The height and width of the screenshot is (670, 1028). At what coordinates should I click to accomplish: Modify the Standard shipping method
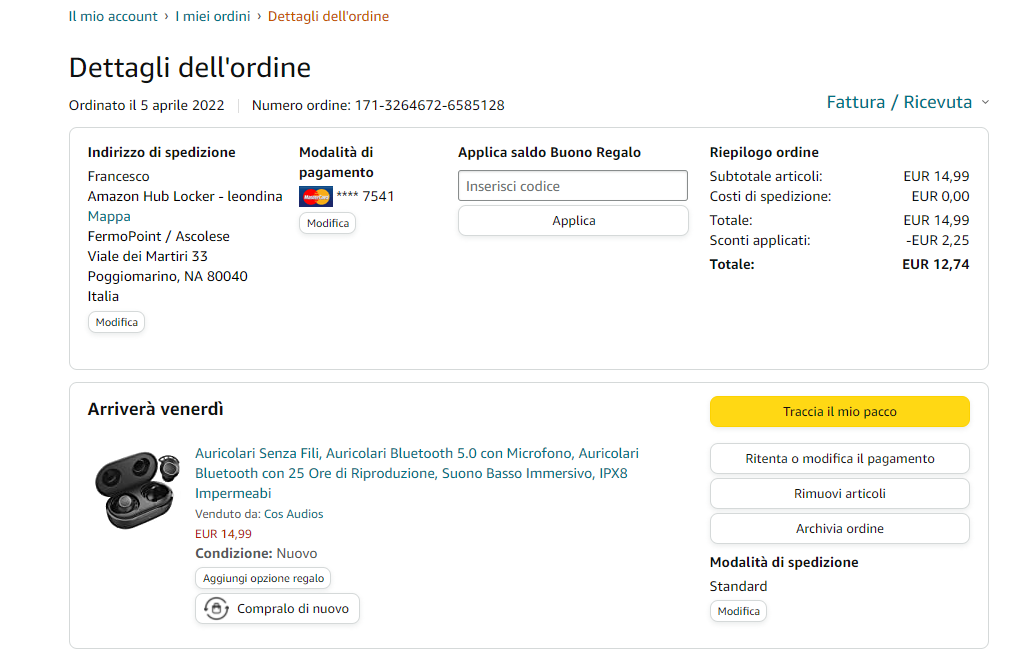738,611
